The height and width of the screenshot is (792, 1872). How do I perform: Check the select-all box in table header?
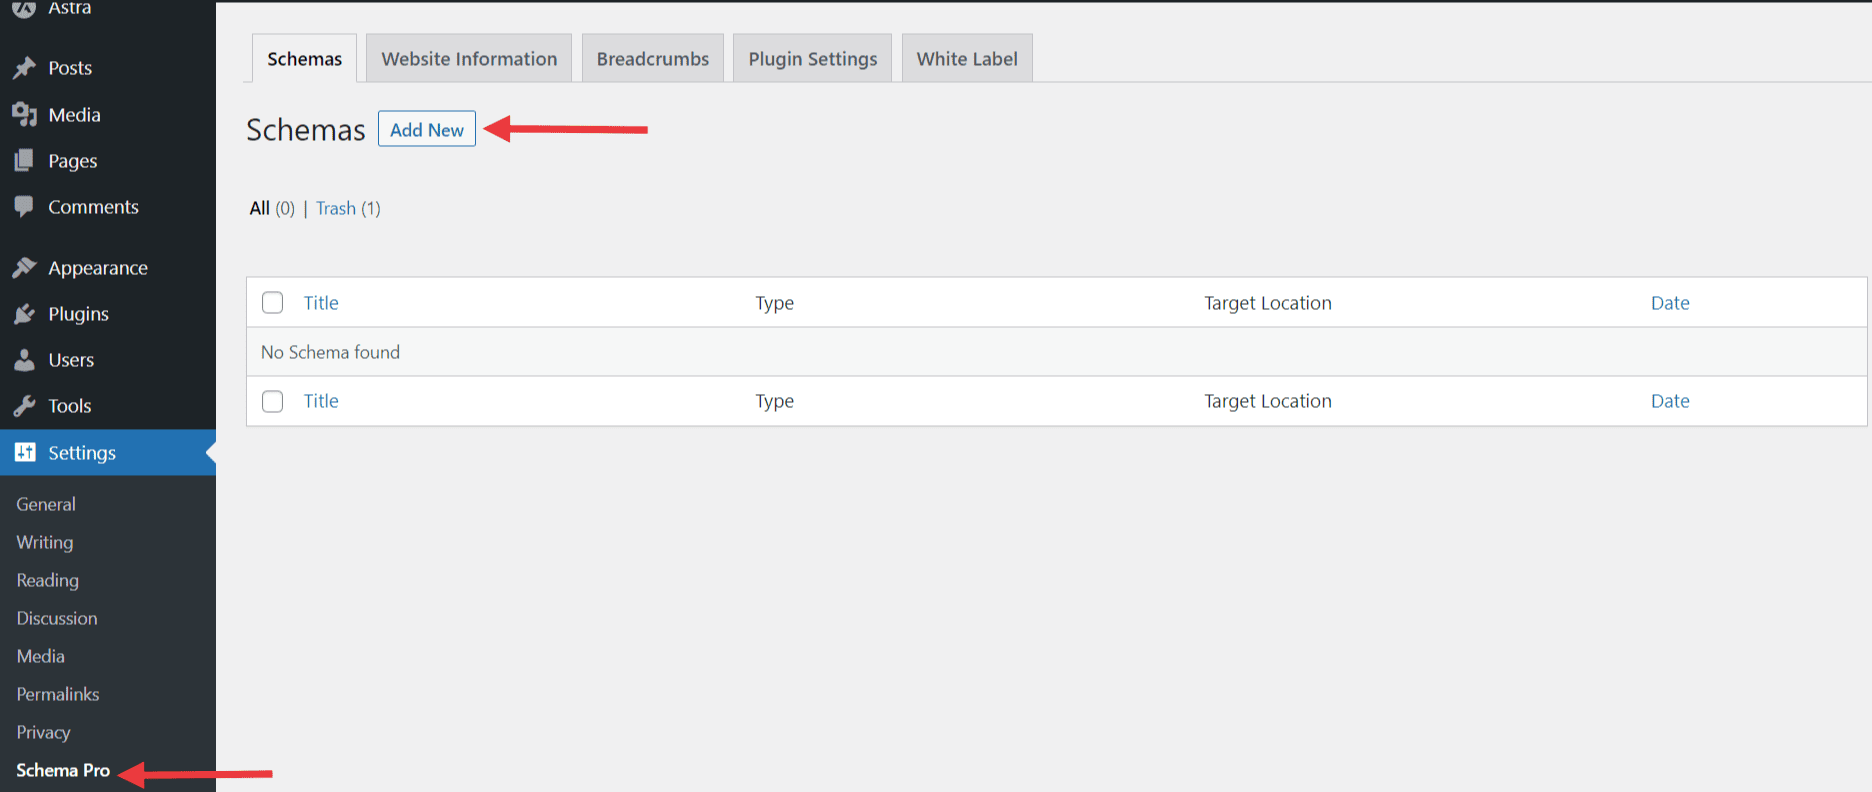pyautogui.click(x=272, y=303)
